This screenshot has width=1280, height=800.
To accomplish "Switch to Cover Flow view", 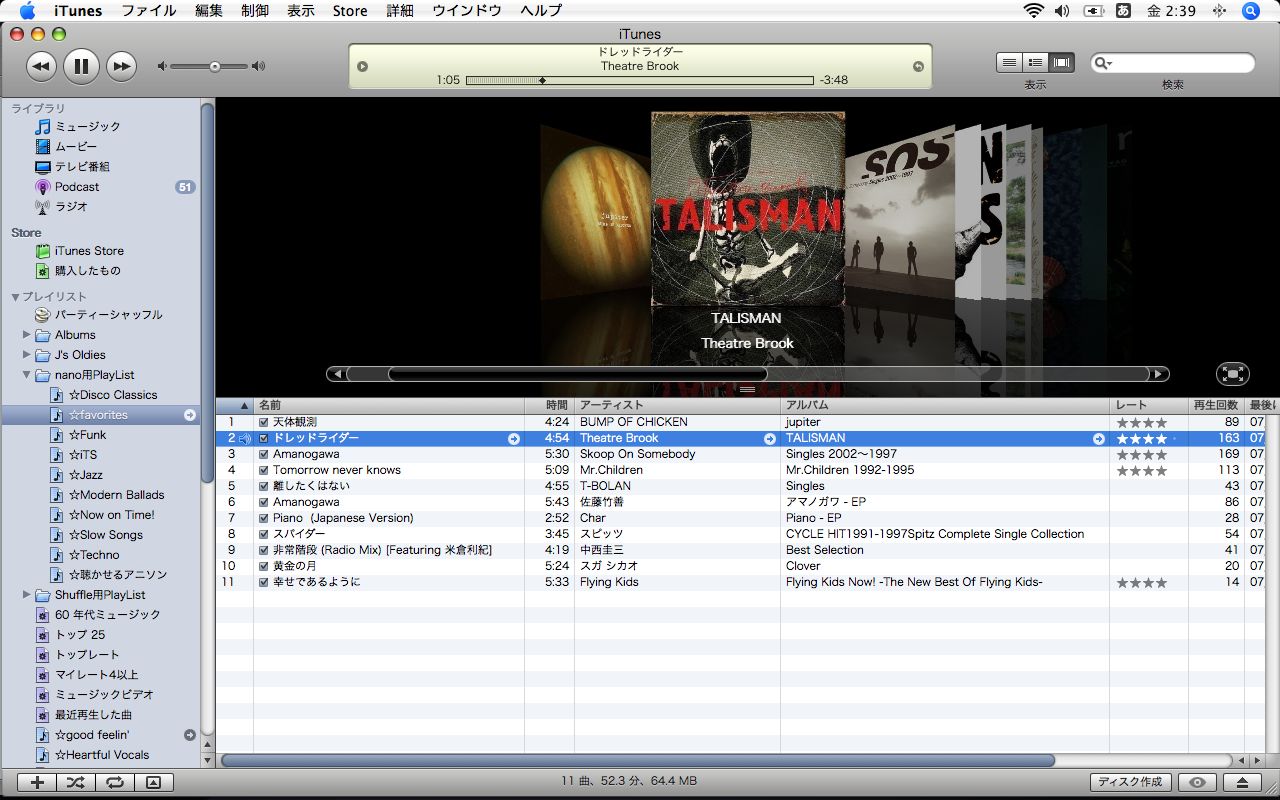I will [1062, 63].
